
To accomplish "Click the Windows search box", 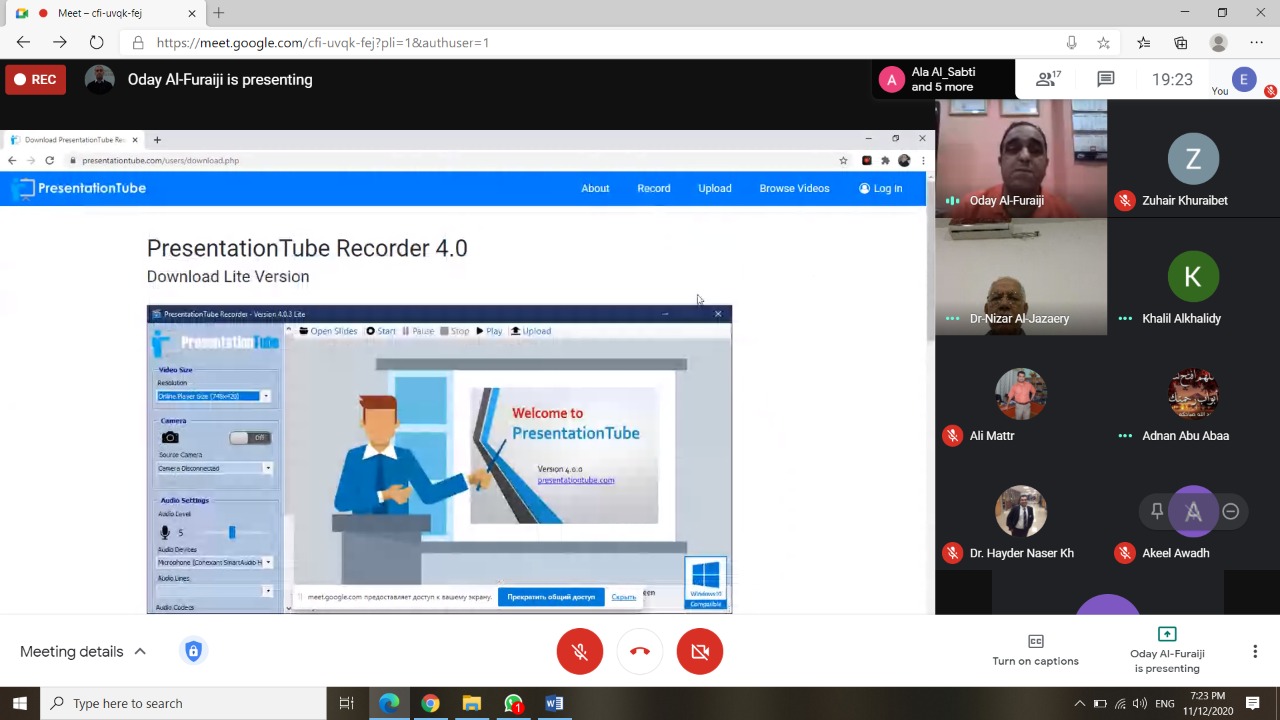I will pyautogui.click(x=183, y=703).
